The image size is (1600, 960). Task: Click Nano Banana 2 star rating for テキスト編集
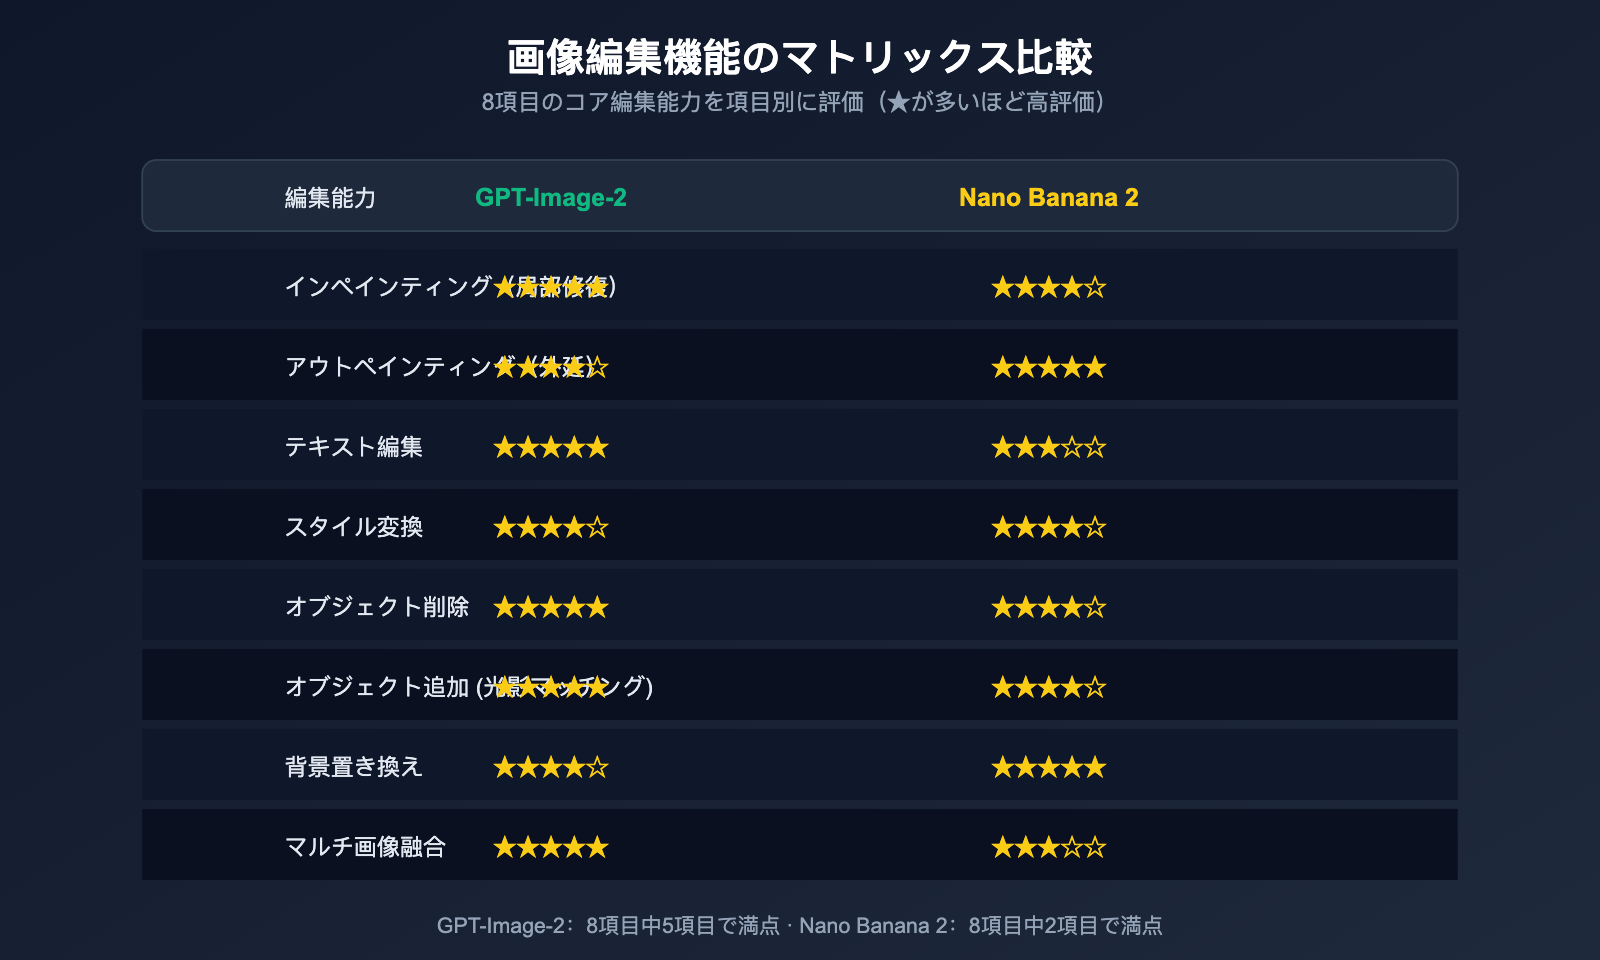[x=1048, y=447]
